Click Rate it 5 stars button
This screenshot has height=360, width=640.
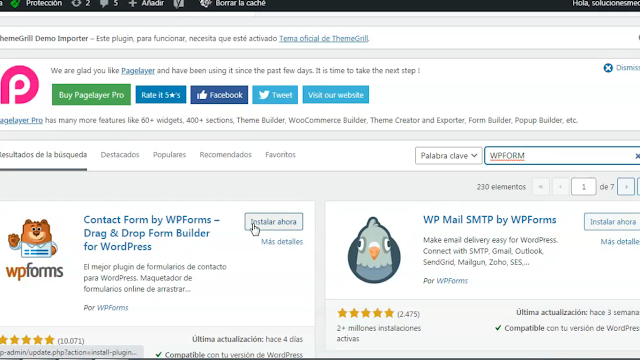pos(161,95)
